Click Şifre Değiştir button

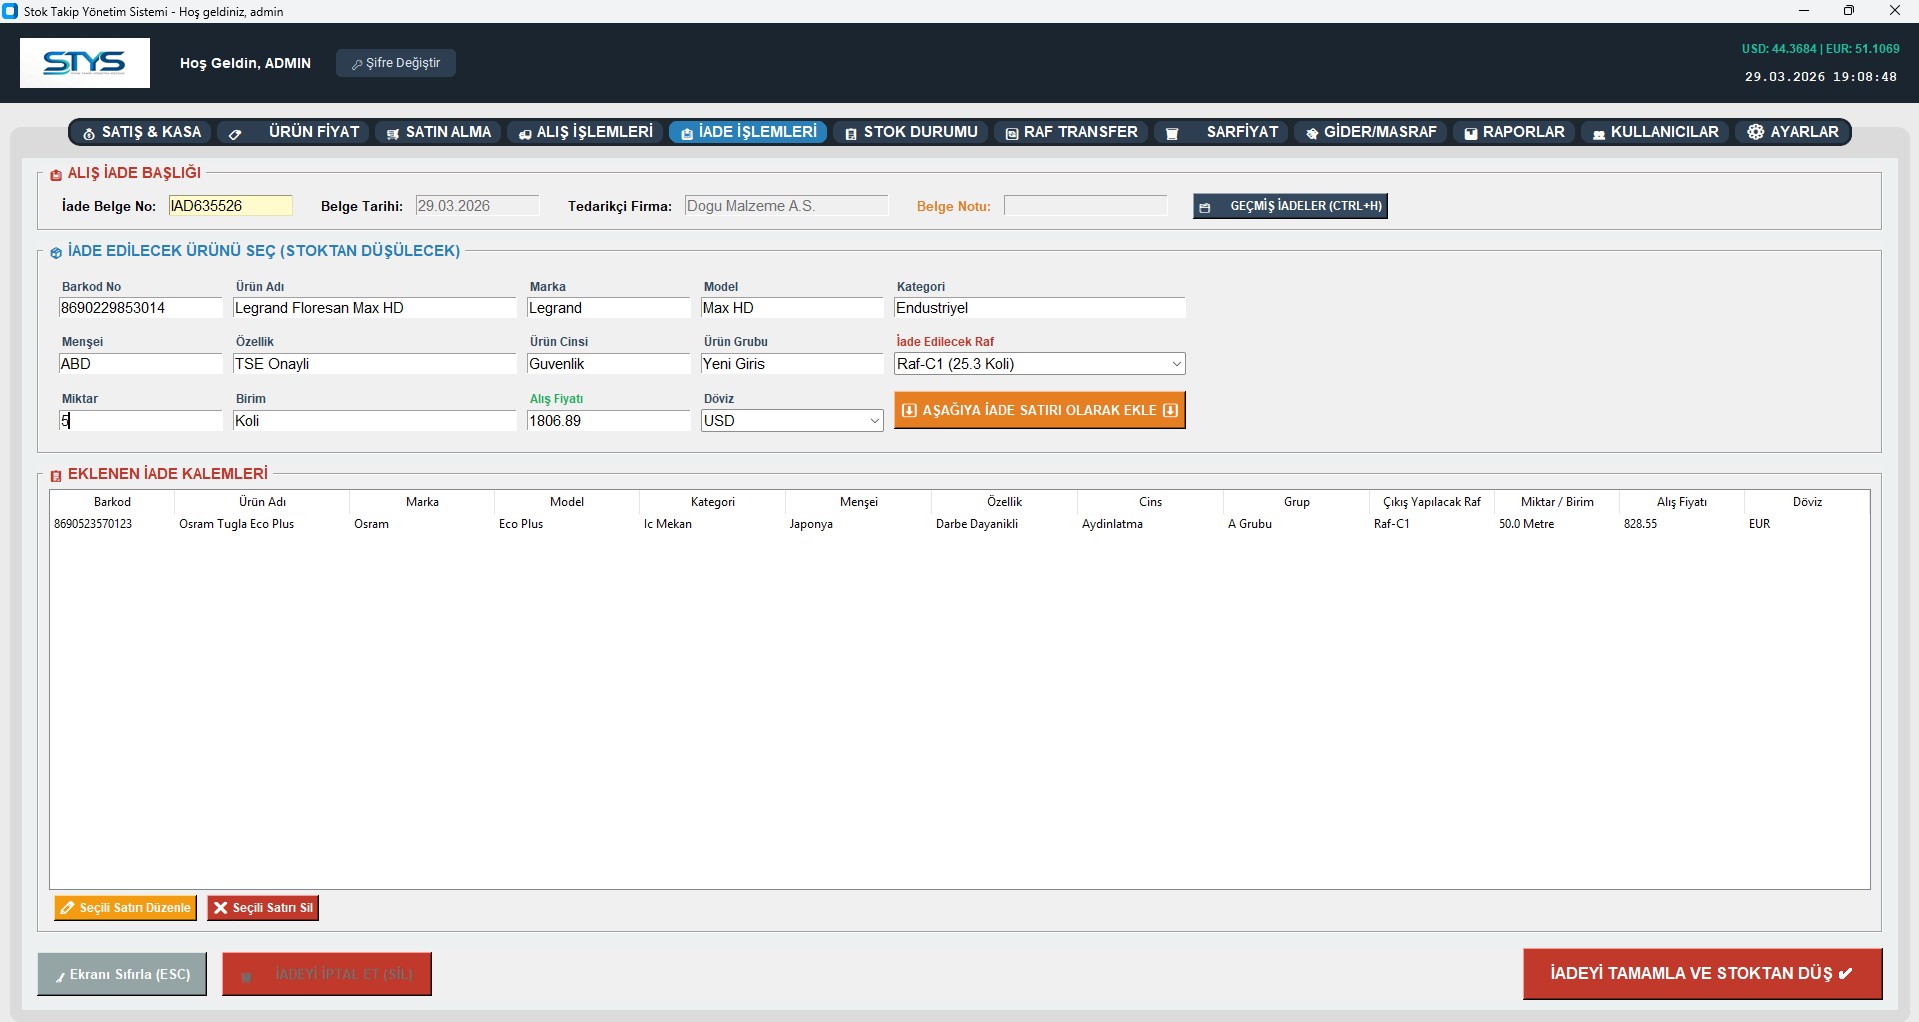coord(396,63)
